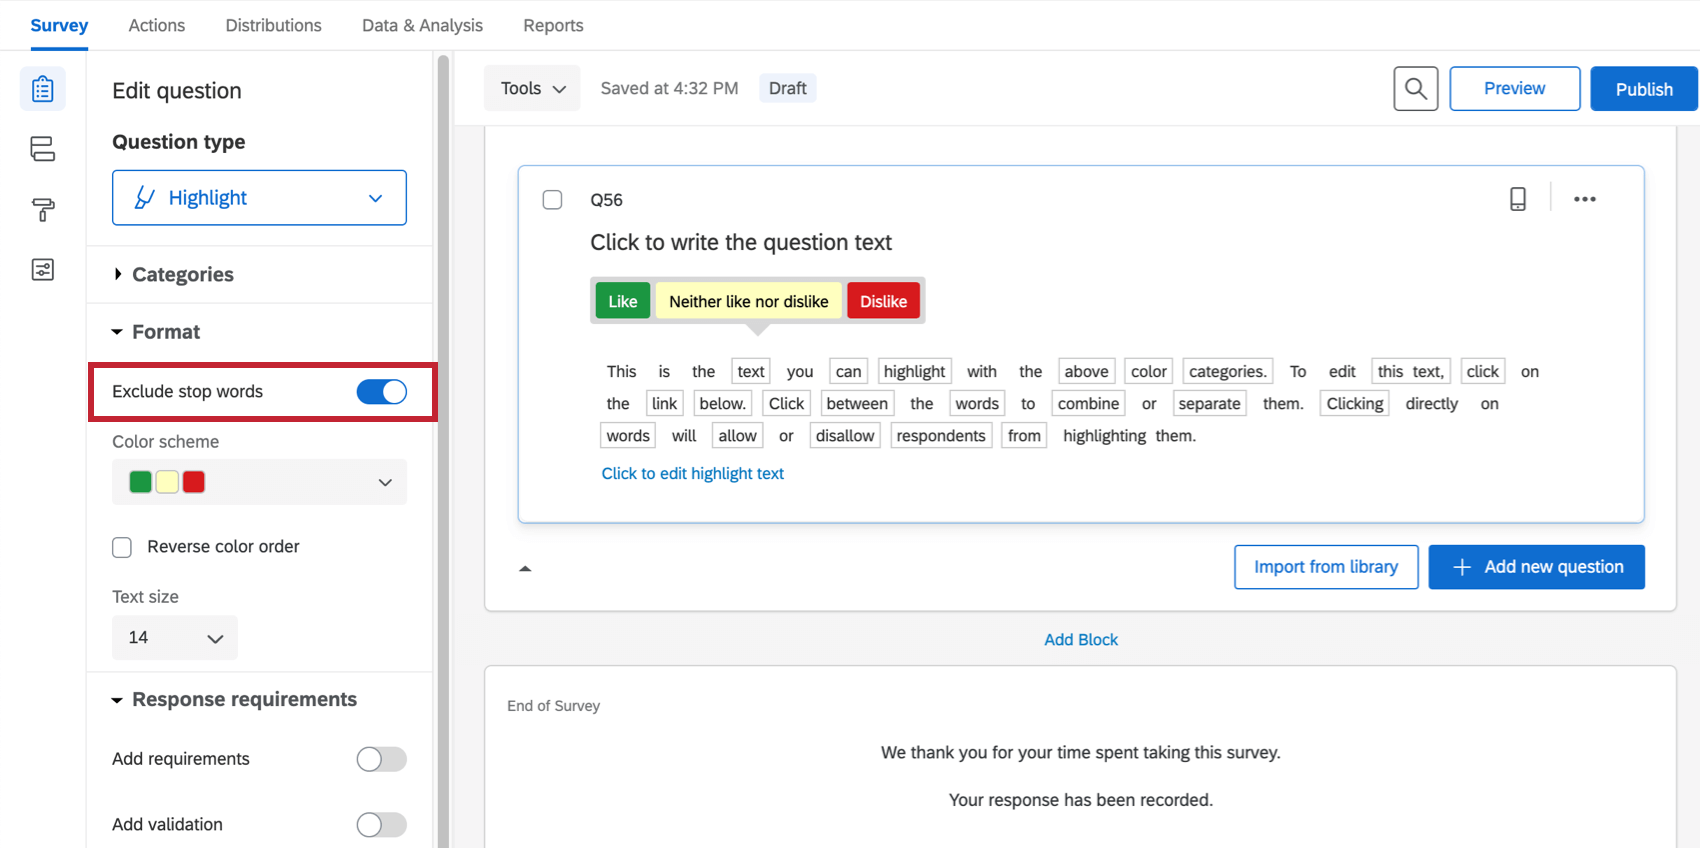
Task: Open the survey builder clipboard icon
Action: click(x=42, y=89)
